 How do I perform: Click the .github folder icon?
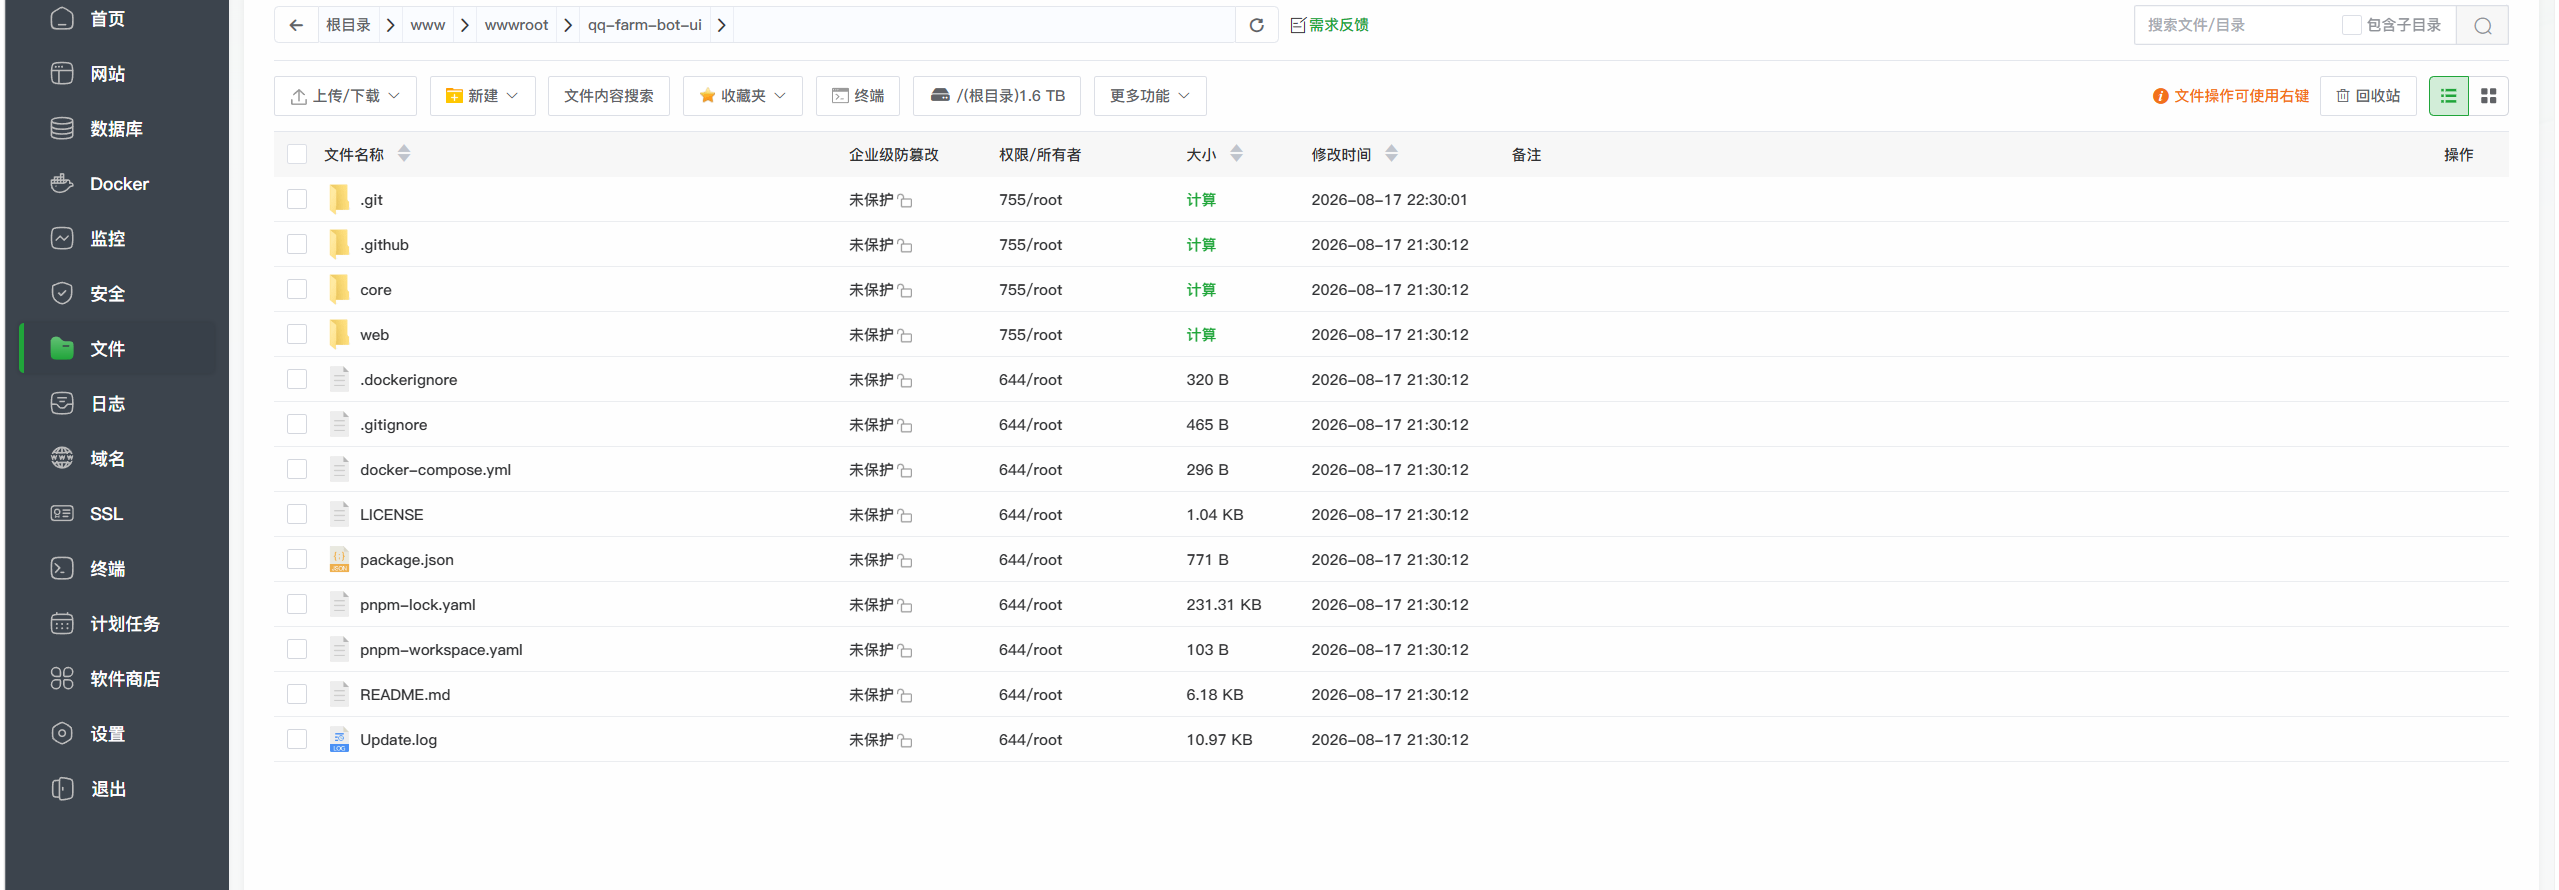(x=339, y=244)
